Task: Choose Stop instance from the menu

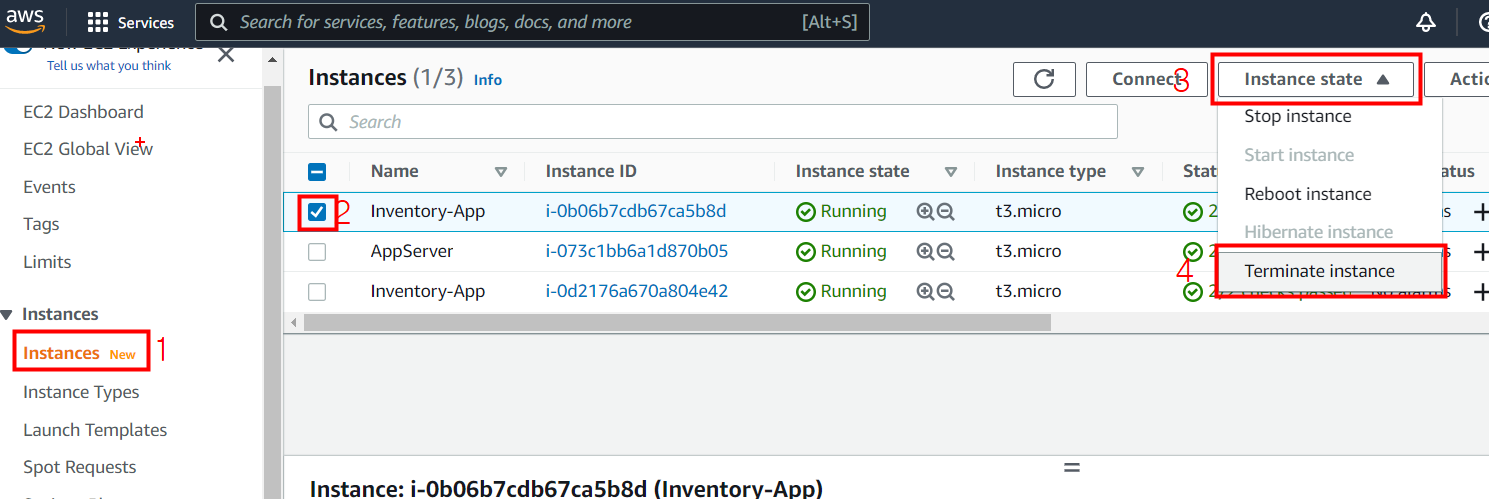Action: tap(1298, 116)
